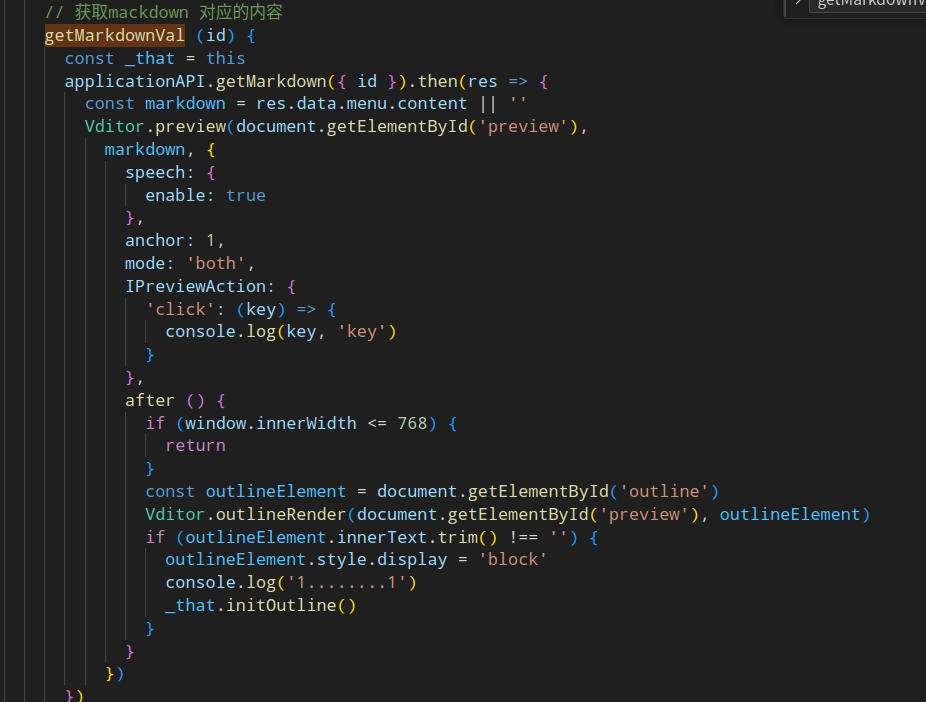Click the highlighted getMarkdownVal method name
This screenshot has width=926, height=702.
115,35
